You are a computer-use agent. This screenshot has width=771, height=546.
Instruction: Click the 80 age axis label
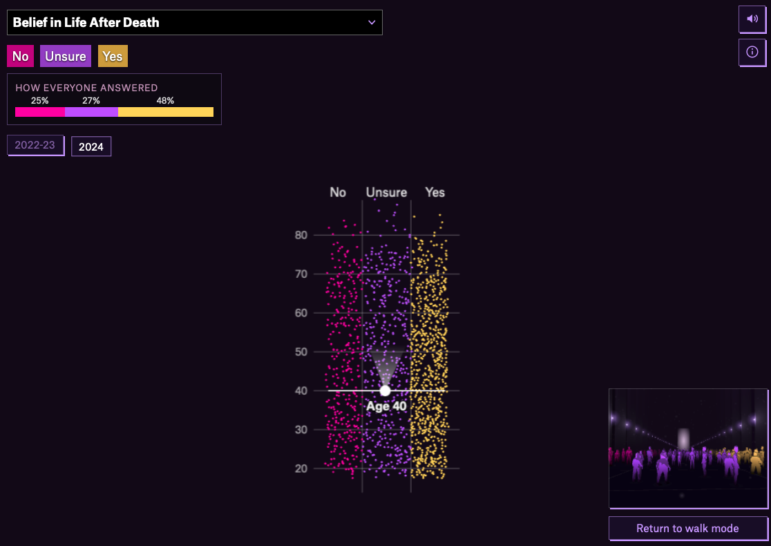301,235
